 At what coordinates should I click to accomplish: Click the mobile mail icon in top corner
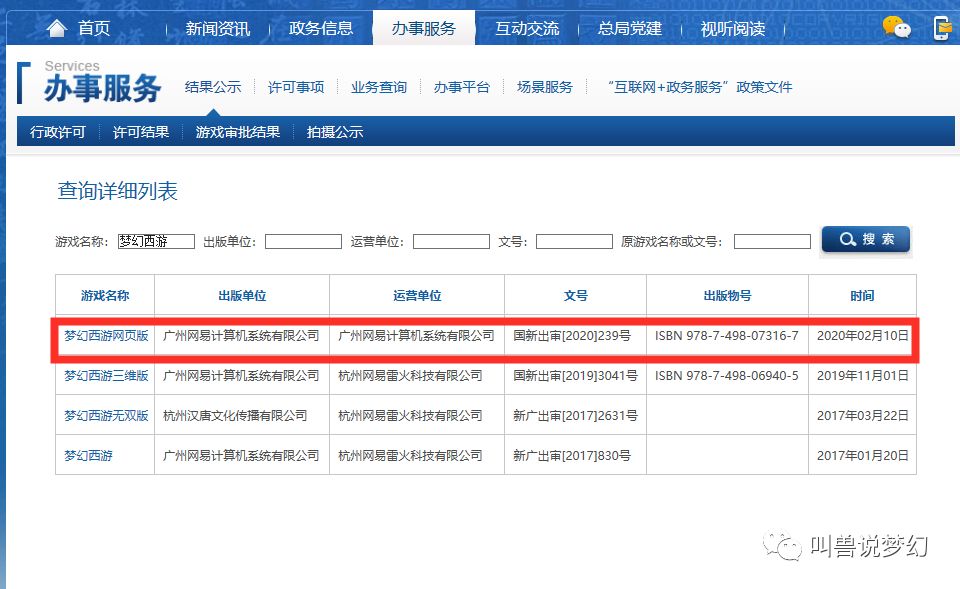(x=941, y=28)
